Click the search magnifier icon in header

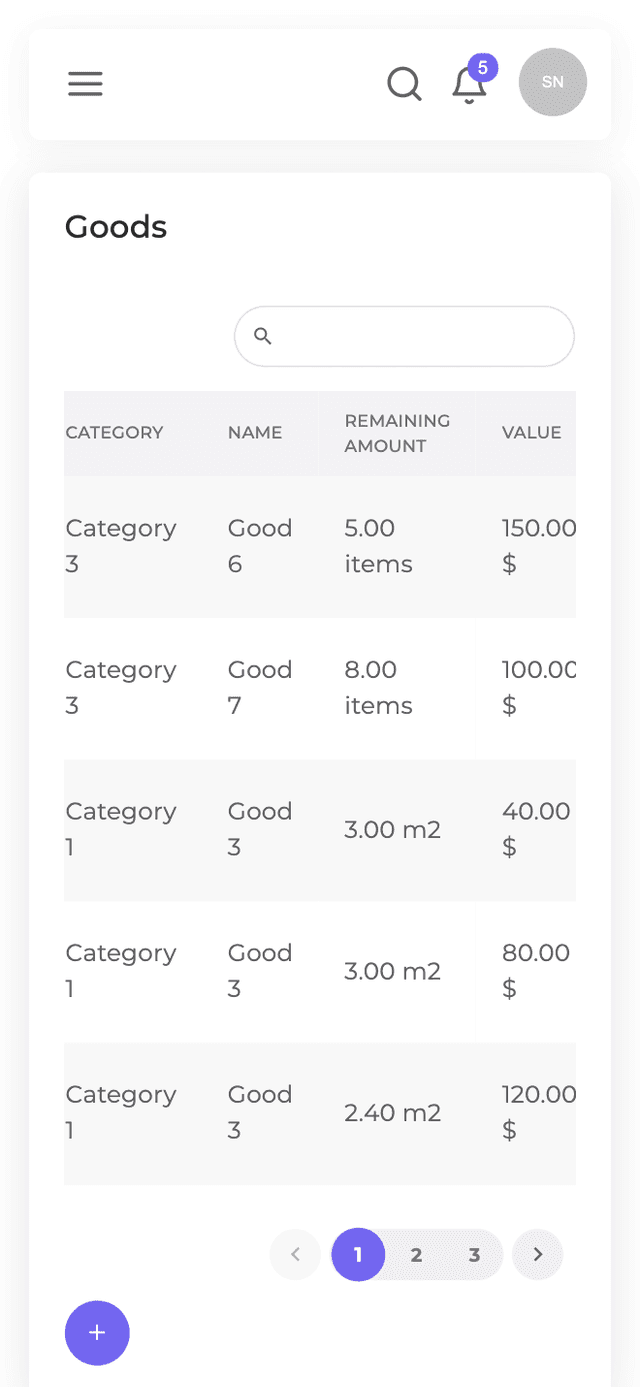click(x=404, y=84)
